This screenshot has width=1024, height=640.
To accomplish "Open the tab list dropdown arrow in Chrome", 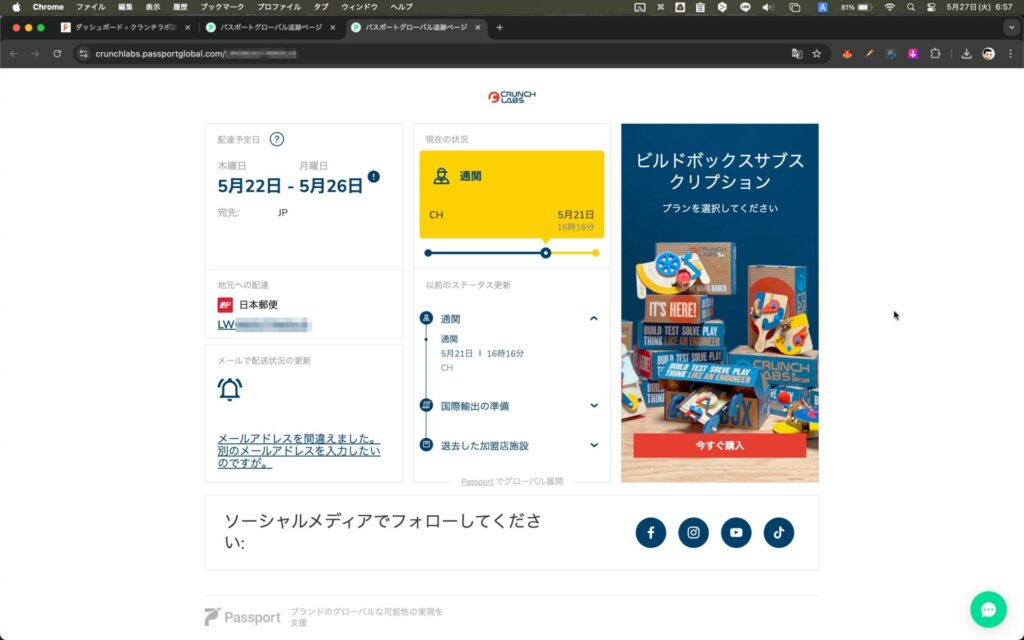I will tap(1011, 27).
